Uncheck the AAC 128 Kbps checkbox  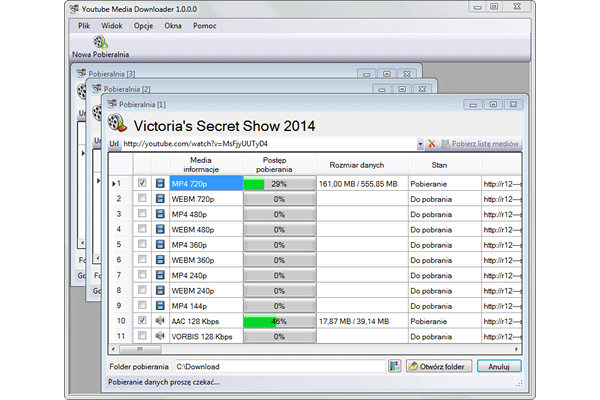142,320
